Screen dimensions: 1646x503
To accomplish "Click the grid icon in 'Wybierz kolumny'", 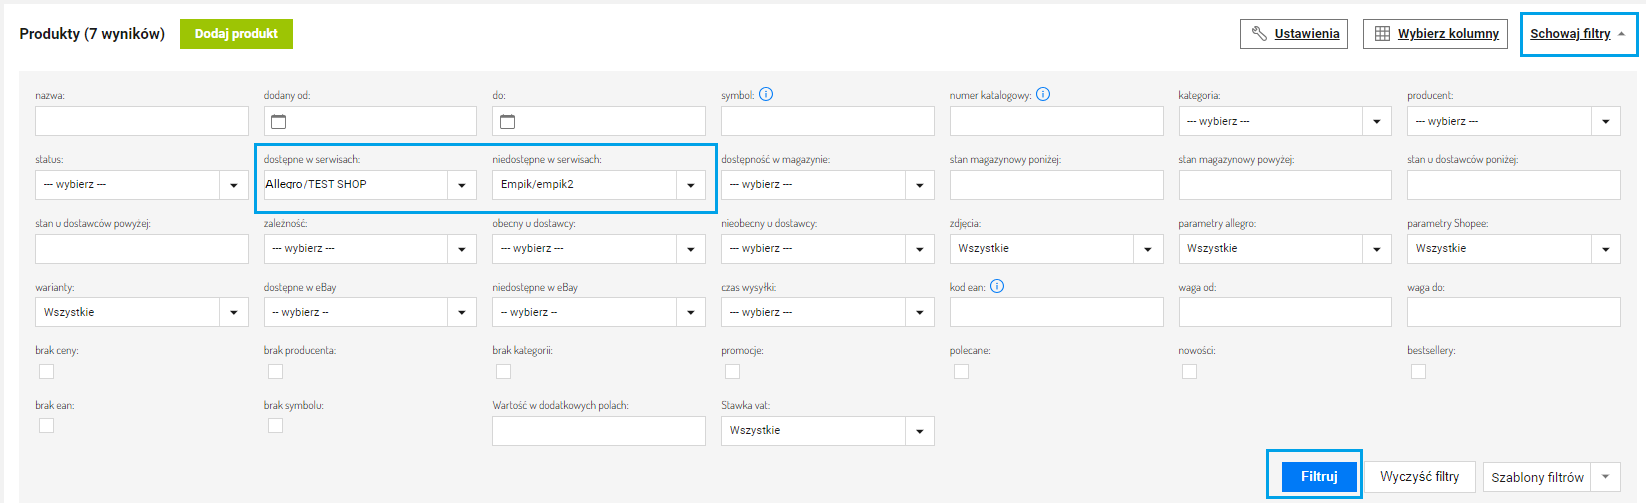I will (1382, 34).
